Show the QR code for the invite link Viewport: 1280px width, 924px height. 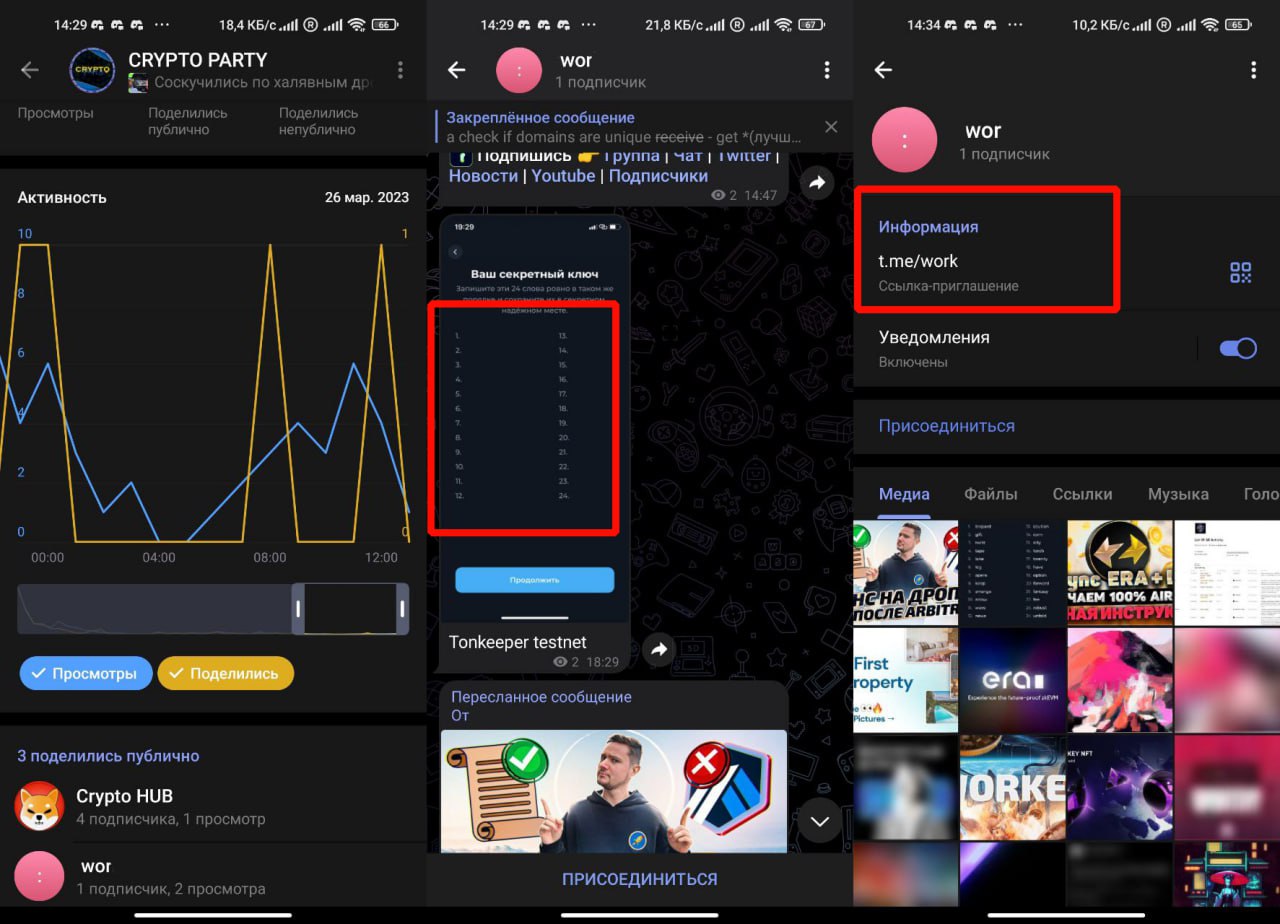[1241, 272]
